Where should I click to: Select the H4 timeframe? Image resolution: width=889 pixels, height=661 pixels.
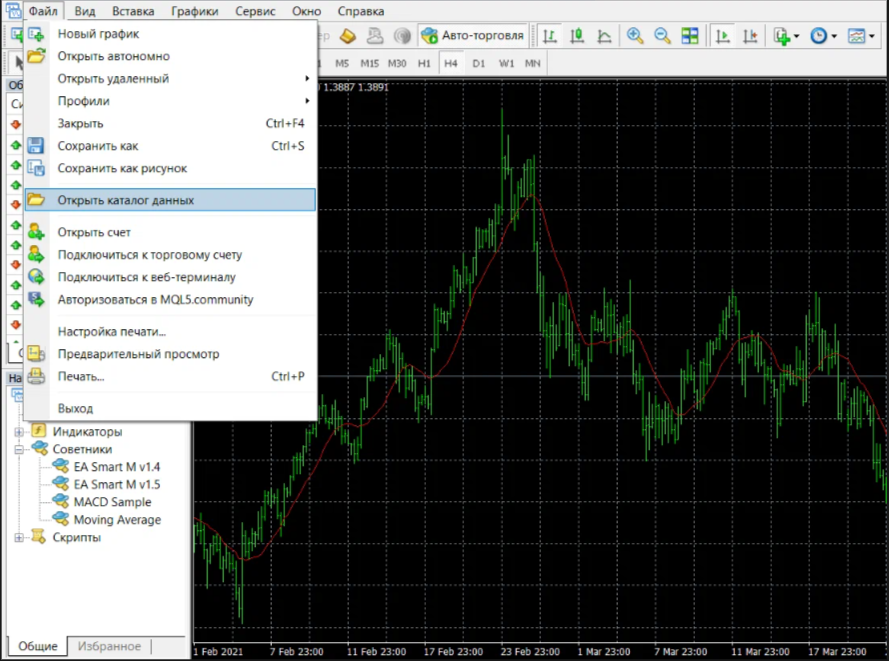[x=451, y=63]
